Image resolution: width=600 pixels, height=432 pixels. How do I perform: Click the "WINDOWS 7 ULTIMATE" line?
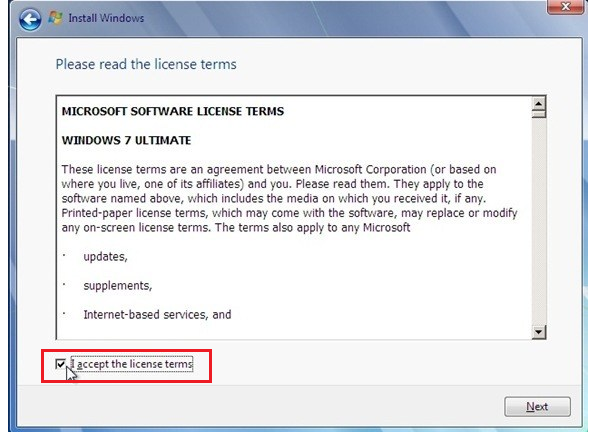[x=126, y=140]
